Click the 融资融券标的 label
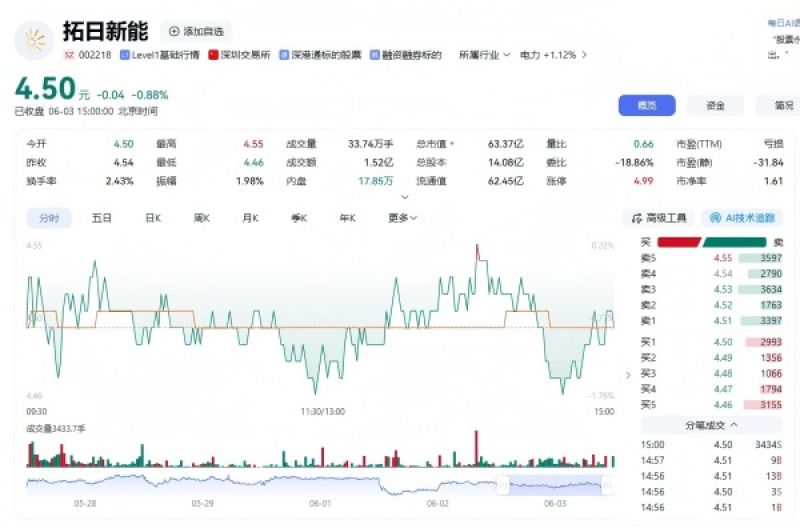The image size is (800, 528). (x=412, y=55)
